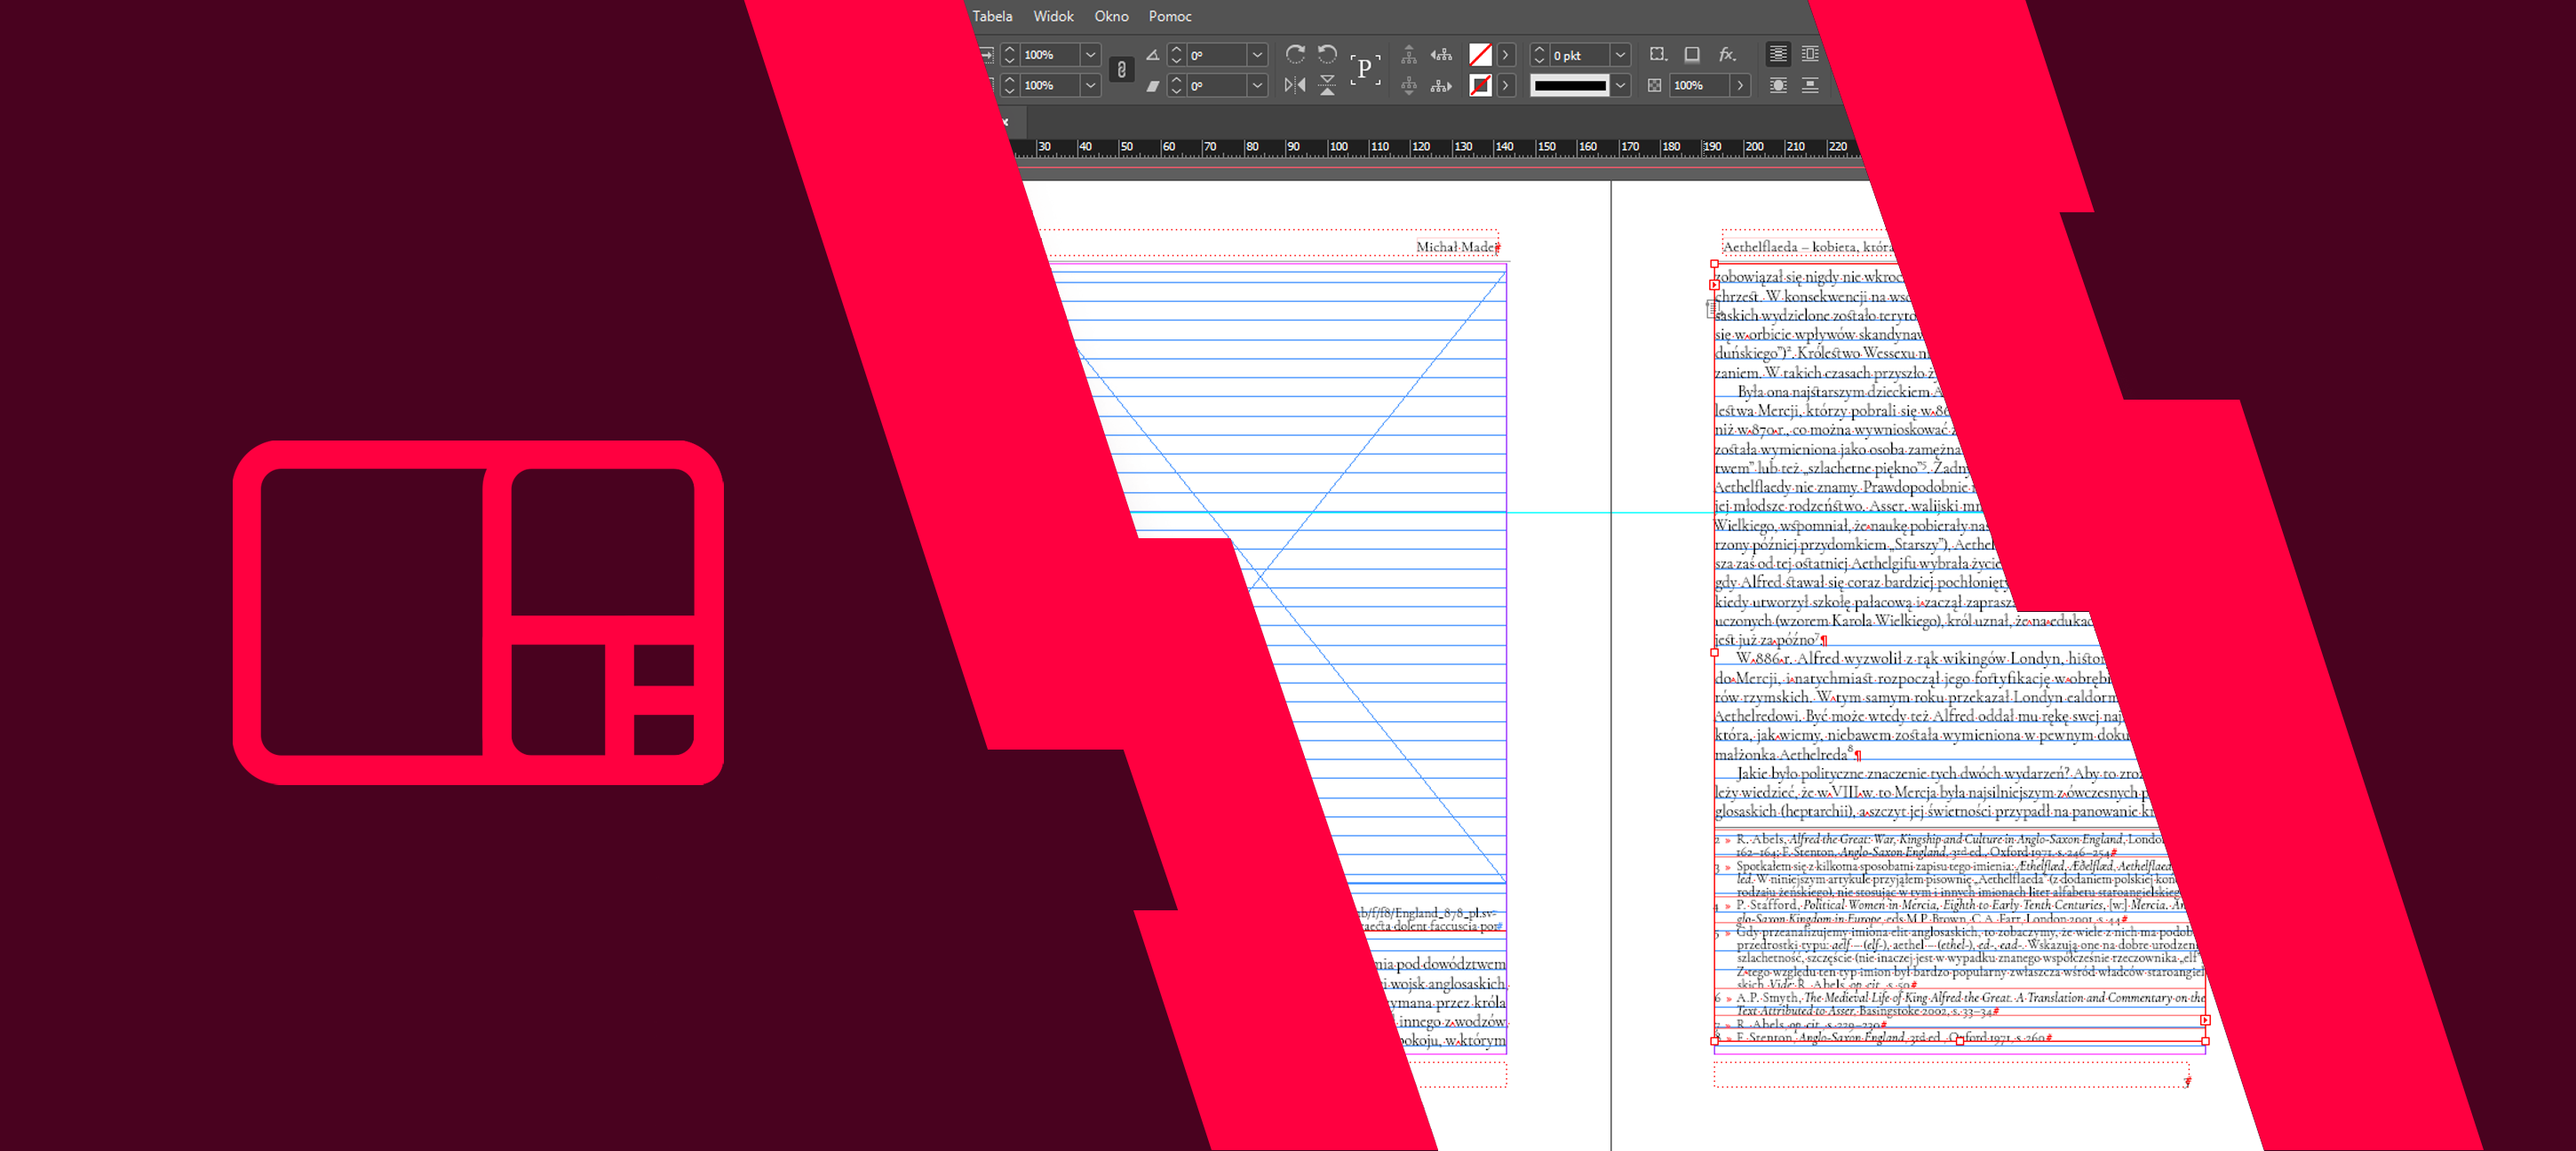This screenshot has width=2576, height=1151.
Task: Click the lower 100% scale percentage field
Action: pyautogui.click(x=1050, y=86)
